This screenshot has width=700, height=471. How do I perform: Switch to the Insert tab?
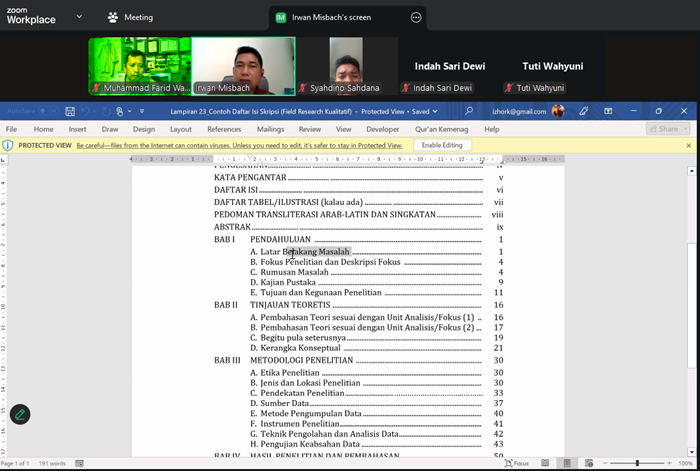point(77,129)
